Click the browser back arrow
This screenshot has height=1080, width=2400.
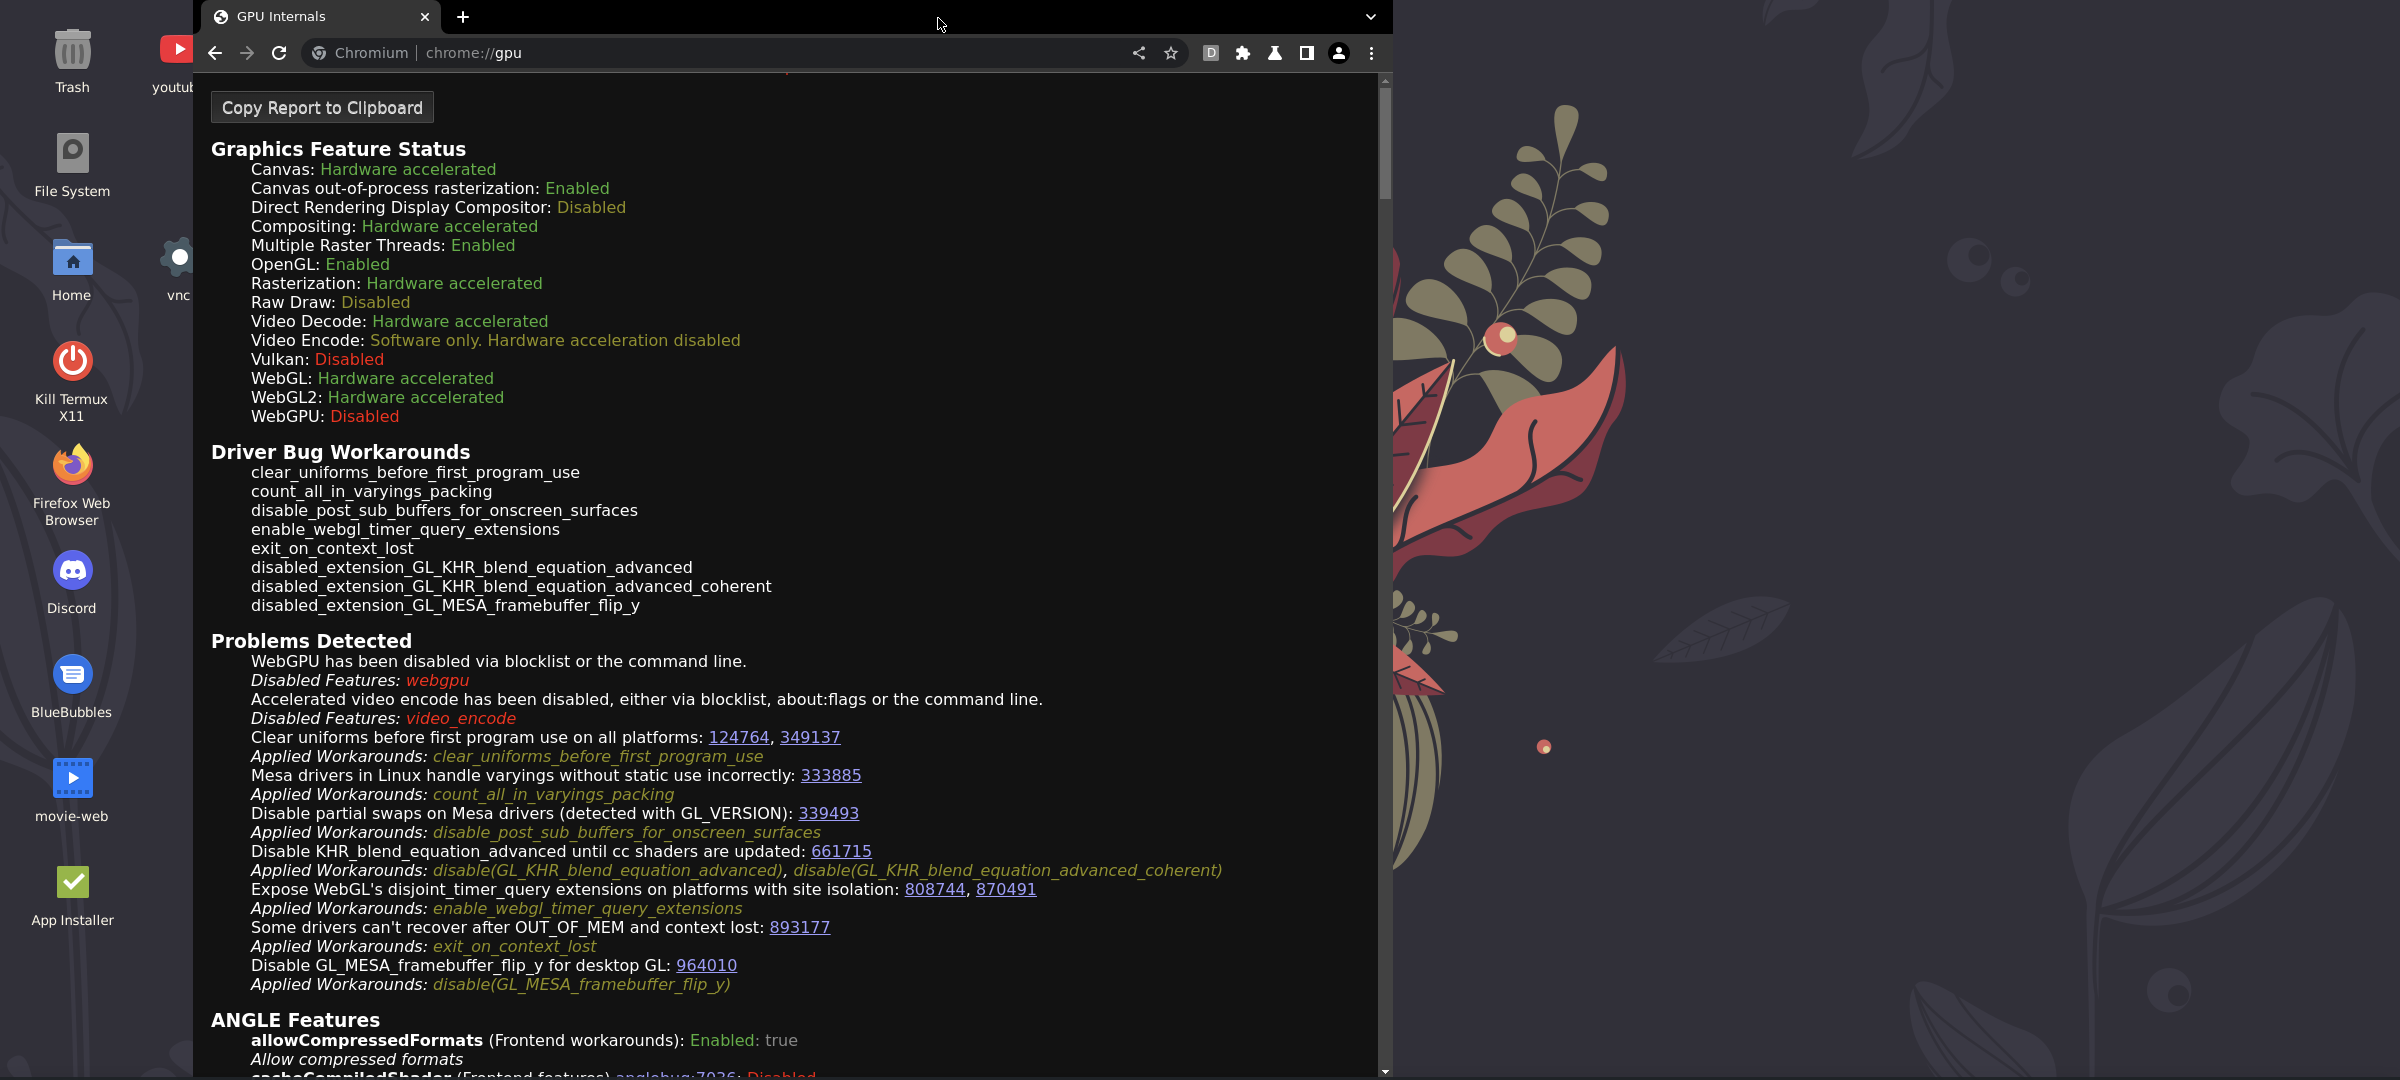(215, 53)
